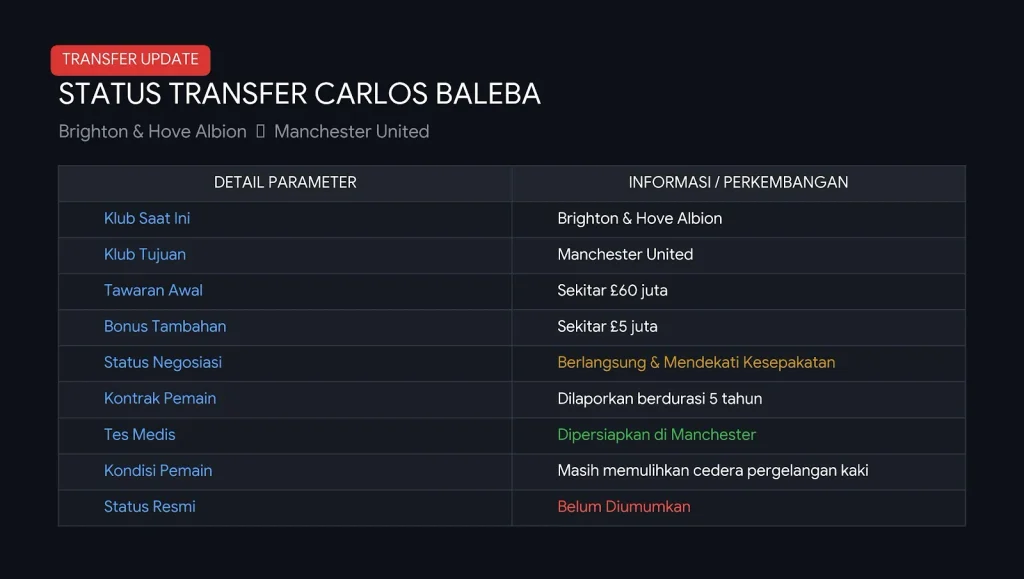
Task: Select the DETAIL PARAMETER column header
Action: tap(285, 183)
